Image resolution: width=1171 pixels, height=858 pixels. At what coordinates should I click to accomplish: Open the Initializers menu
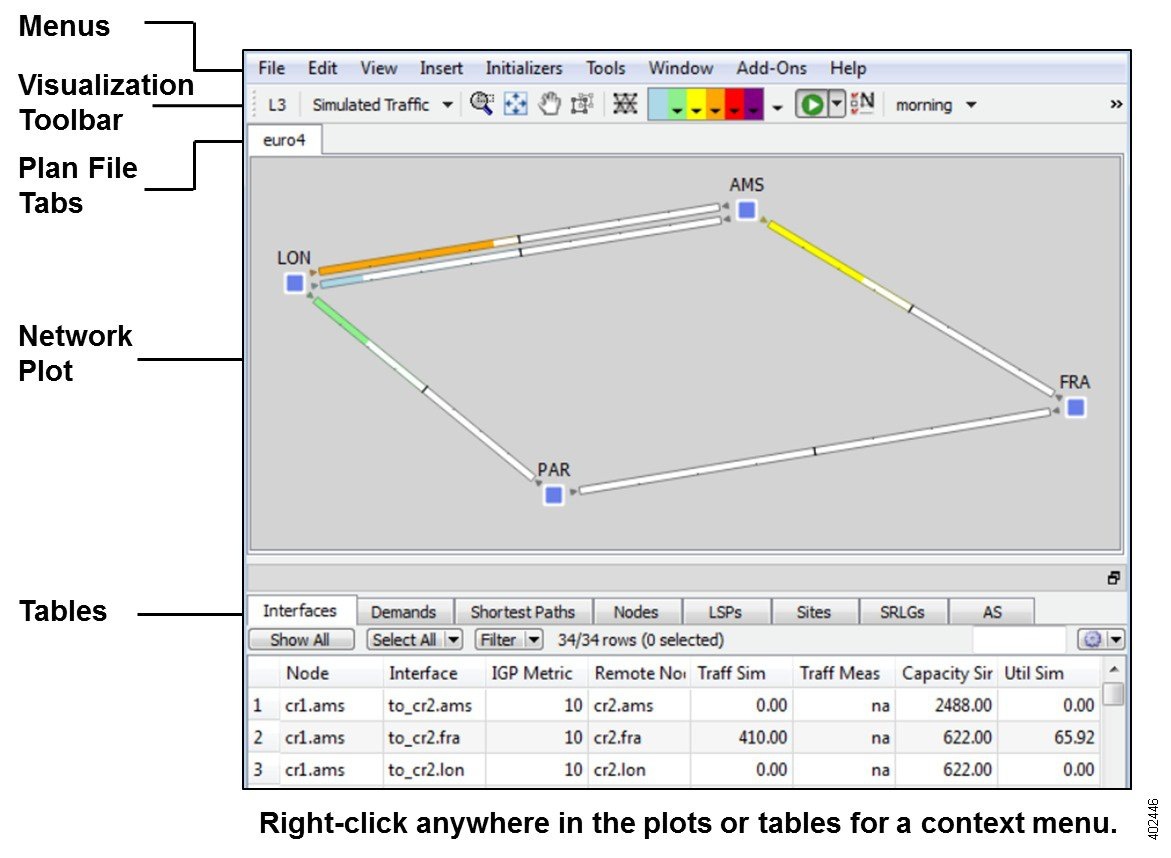click(524, 68)
